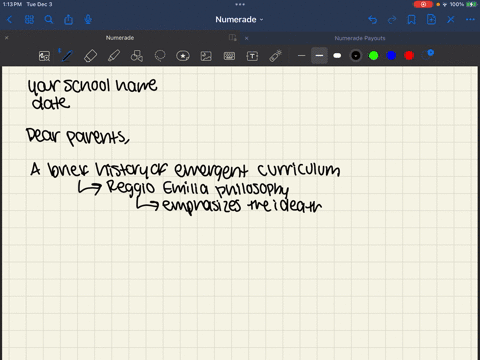Select the Eraser tool
This screenshot has width=480, height=360.
90,56
